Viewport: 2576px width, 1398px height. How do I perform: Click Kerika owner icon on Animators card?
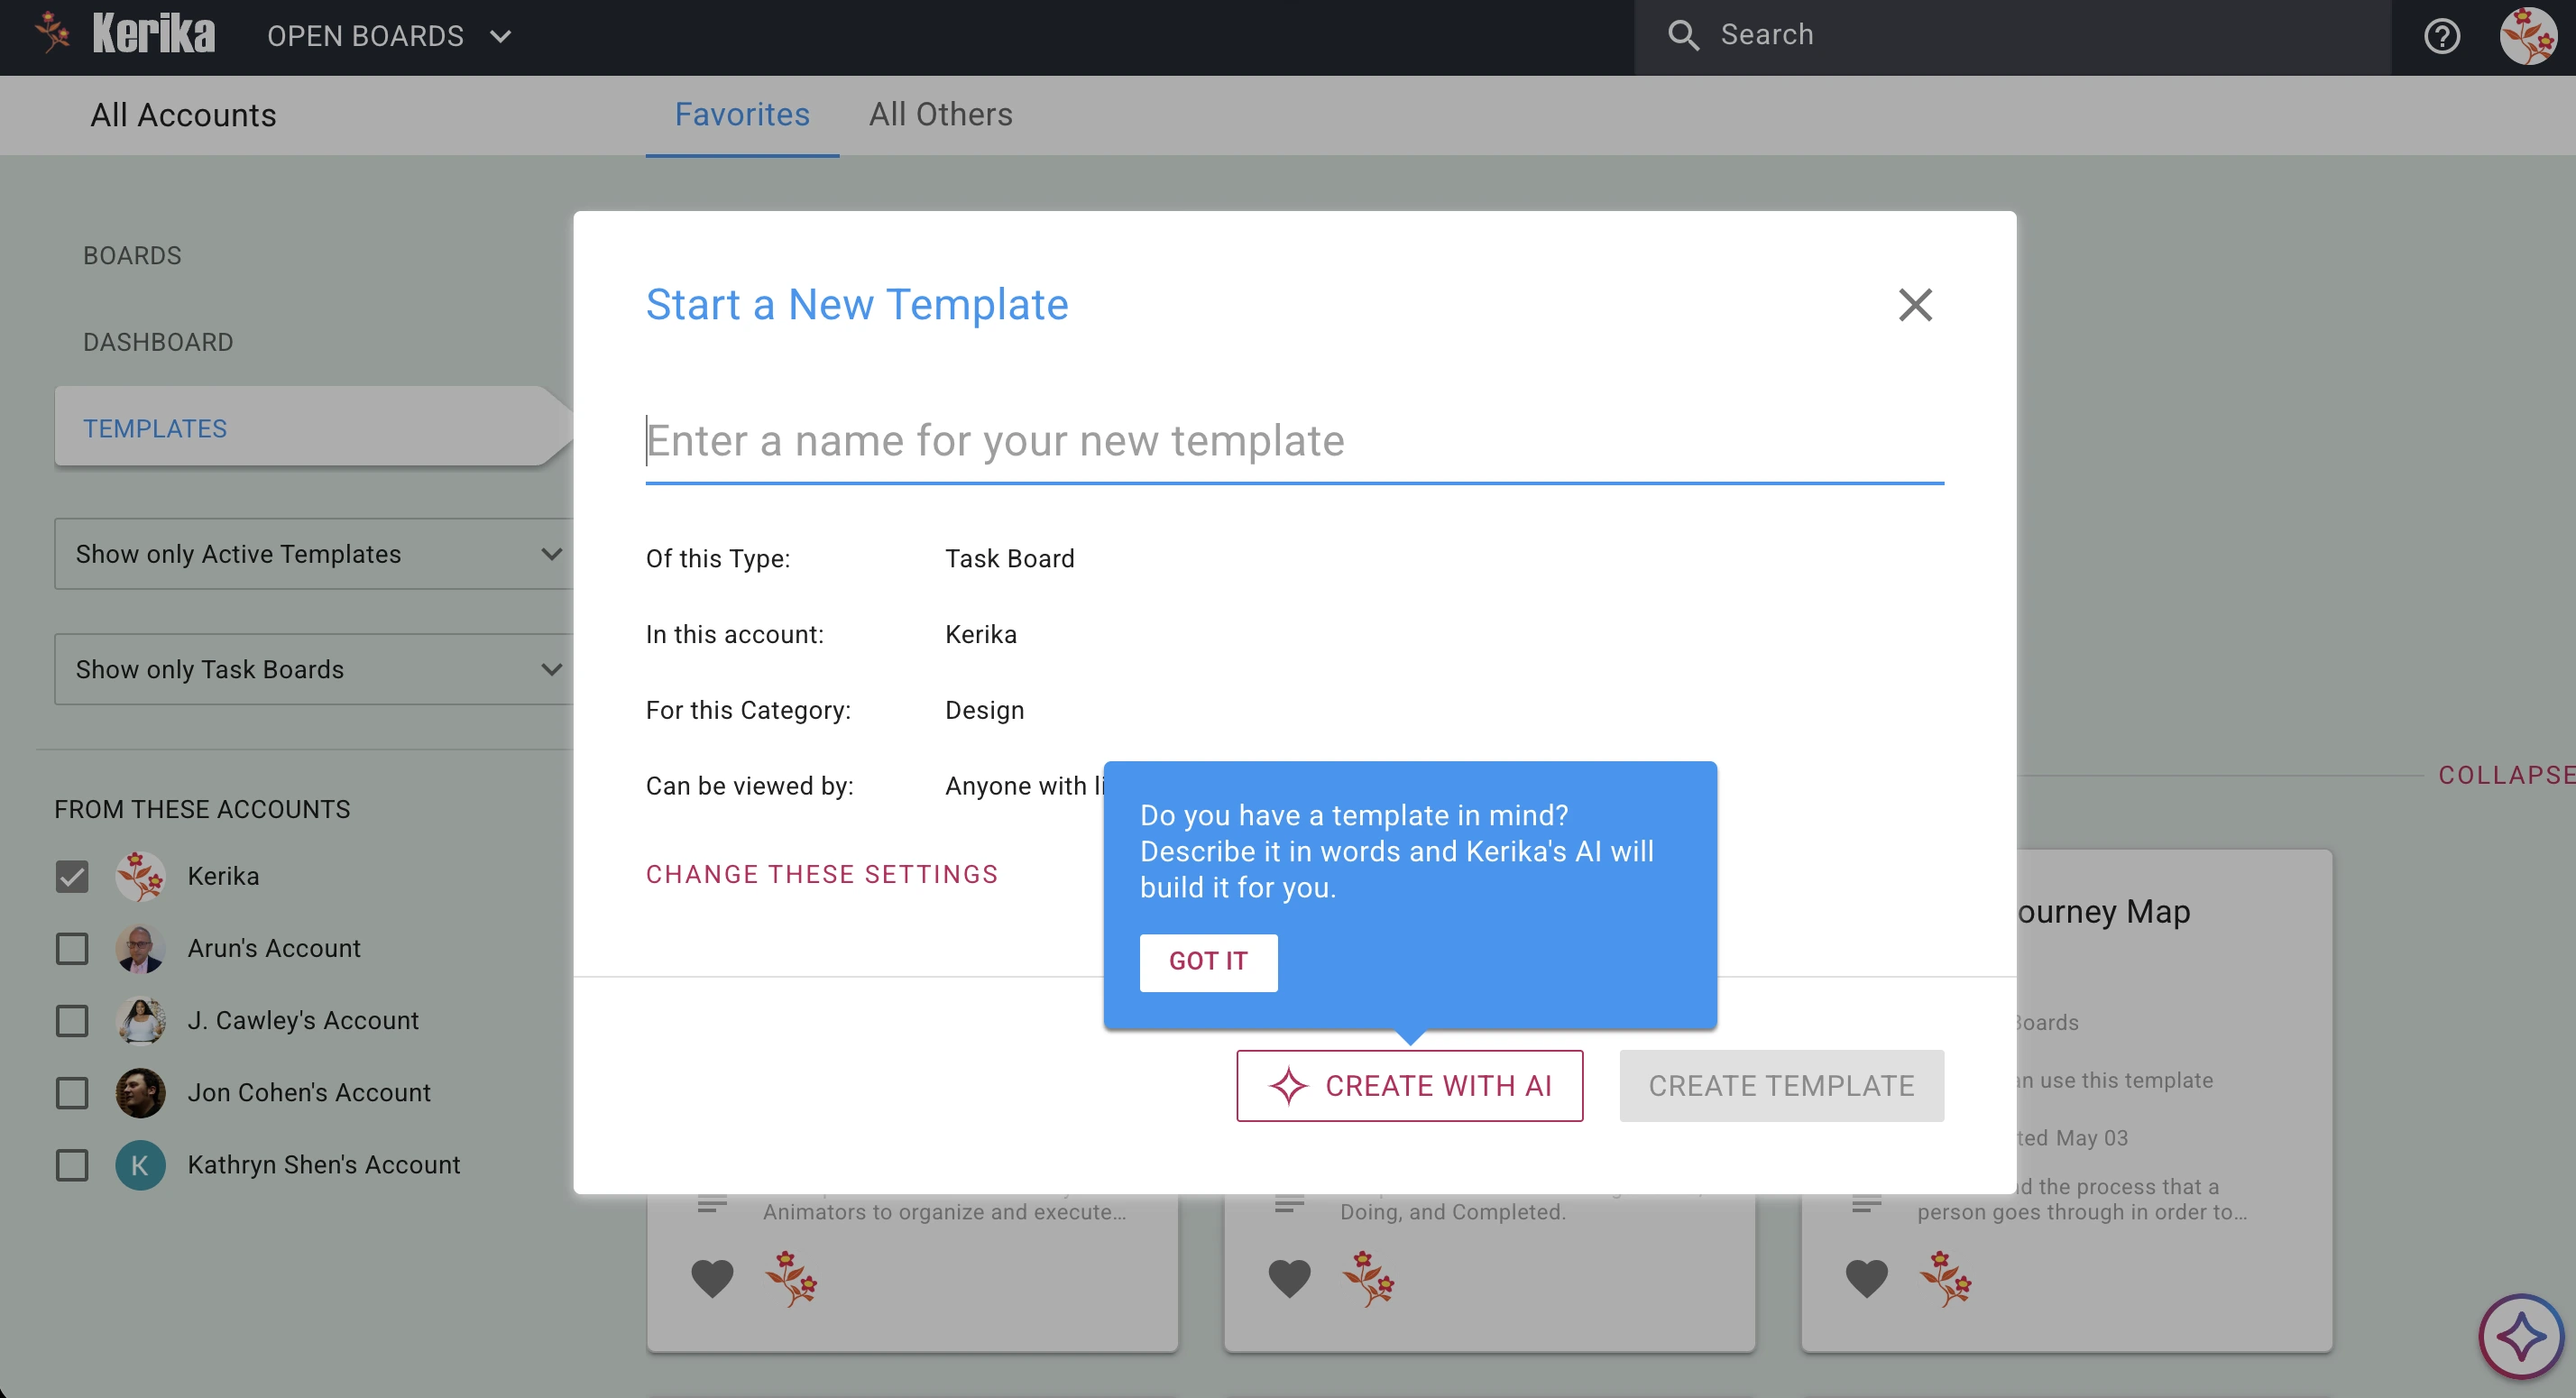tap(791, 1279)
